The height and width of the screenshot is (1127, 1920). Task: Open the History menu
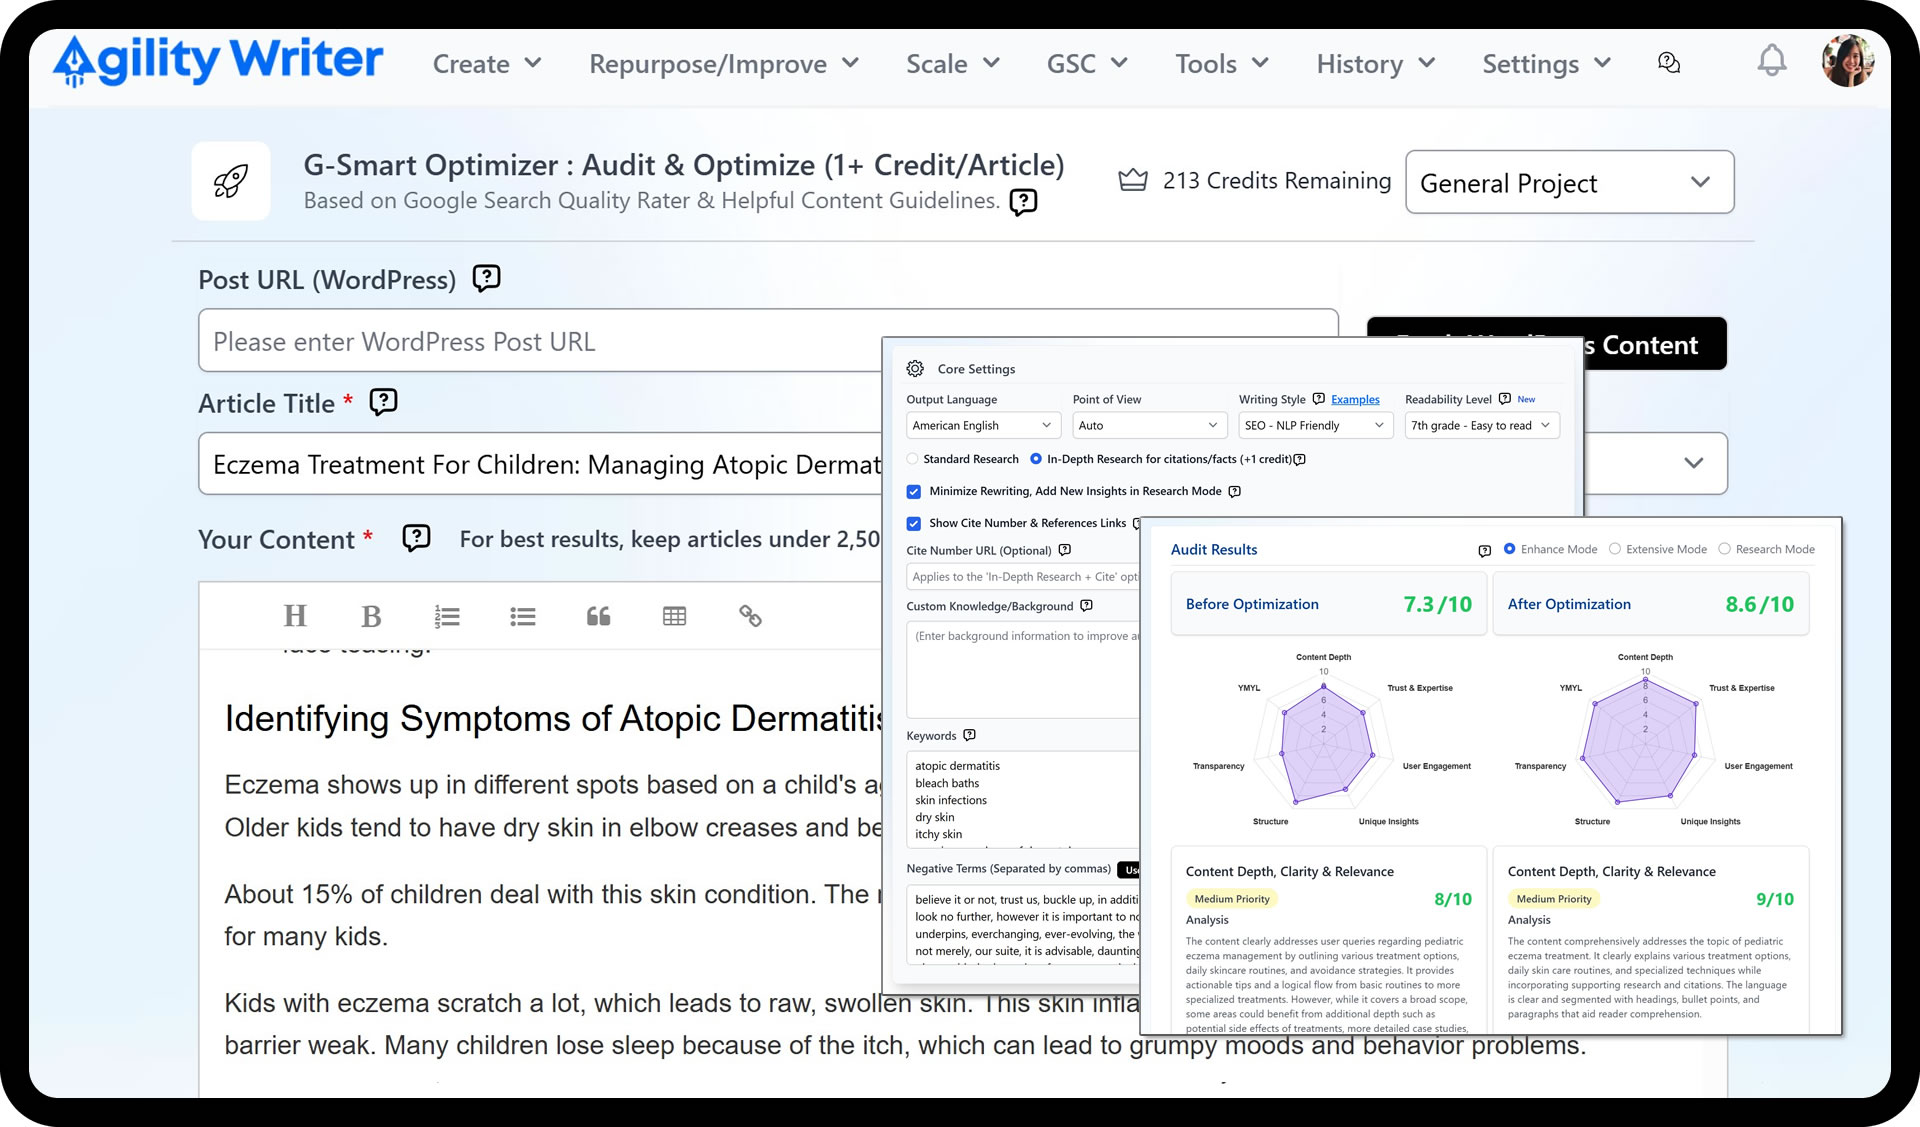pyautogui.click(x=1376, y=64)
